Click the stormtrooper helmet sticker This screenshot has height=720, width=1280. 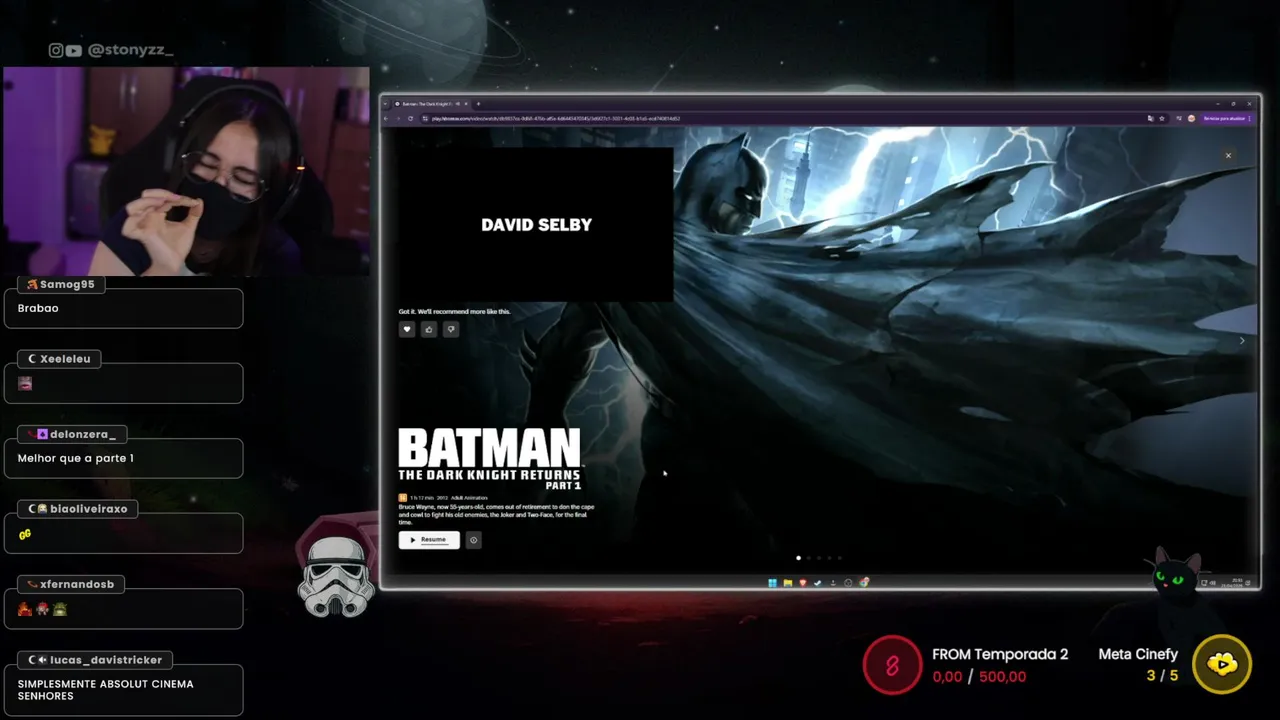(x=336, y=577)
